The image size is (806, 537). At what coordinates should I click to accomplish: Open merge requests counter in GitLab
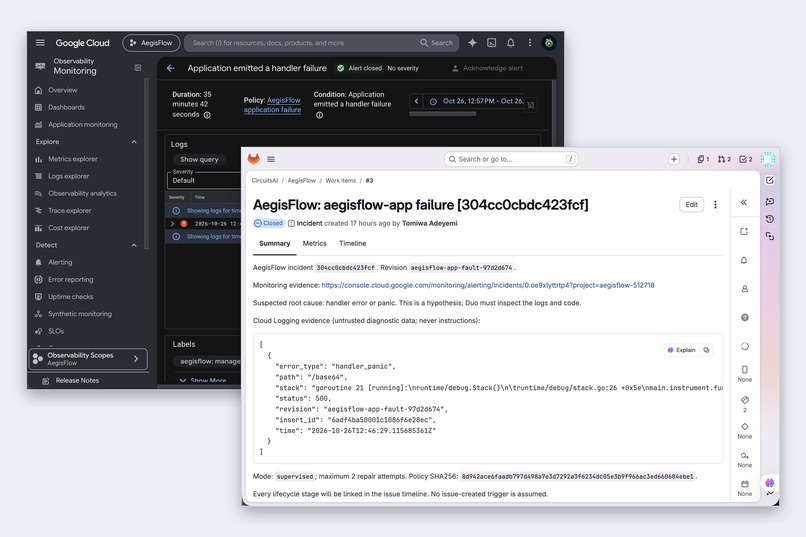[724, 159]
